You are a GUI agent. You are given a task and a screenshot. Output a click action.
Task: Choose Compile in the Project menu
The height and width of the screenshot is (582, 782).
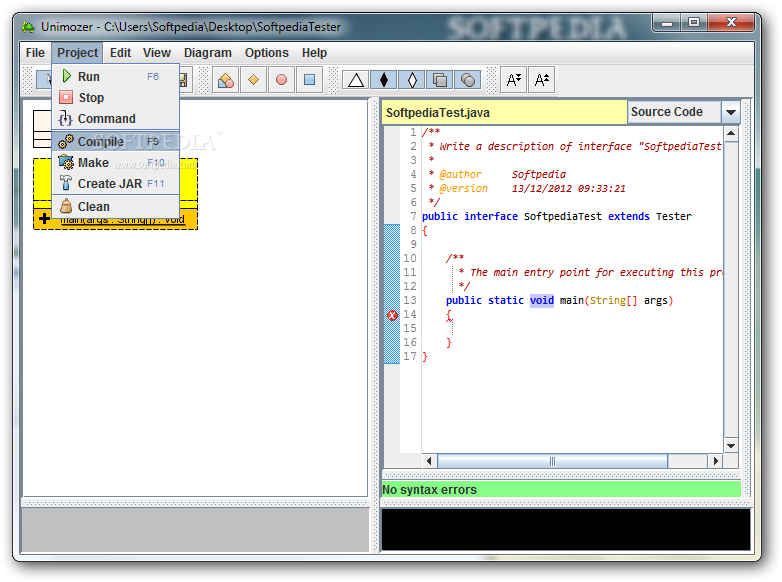[115, 142]
